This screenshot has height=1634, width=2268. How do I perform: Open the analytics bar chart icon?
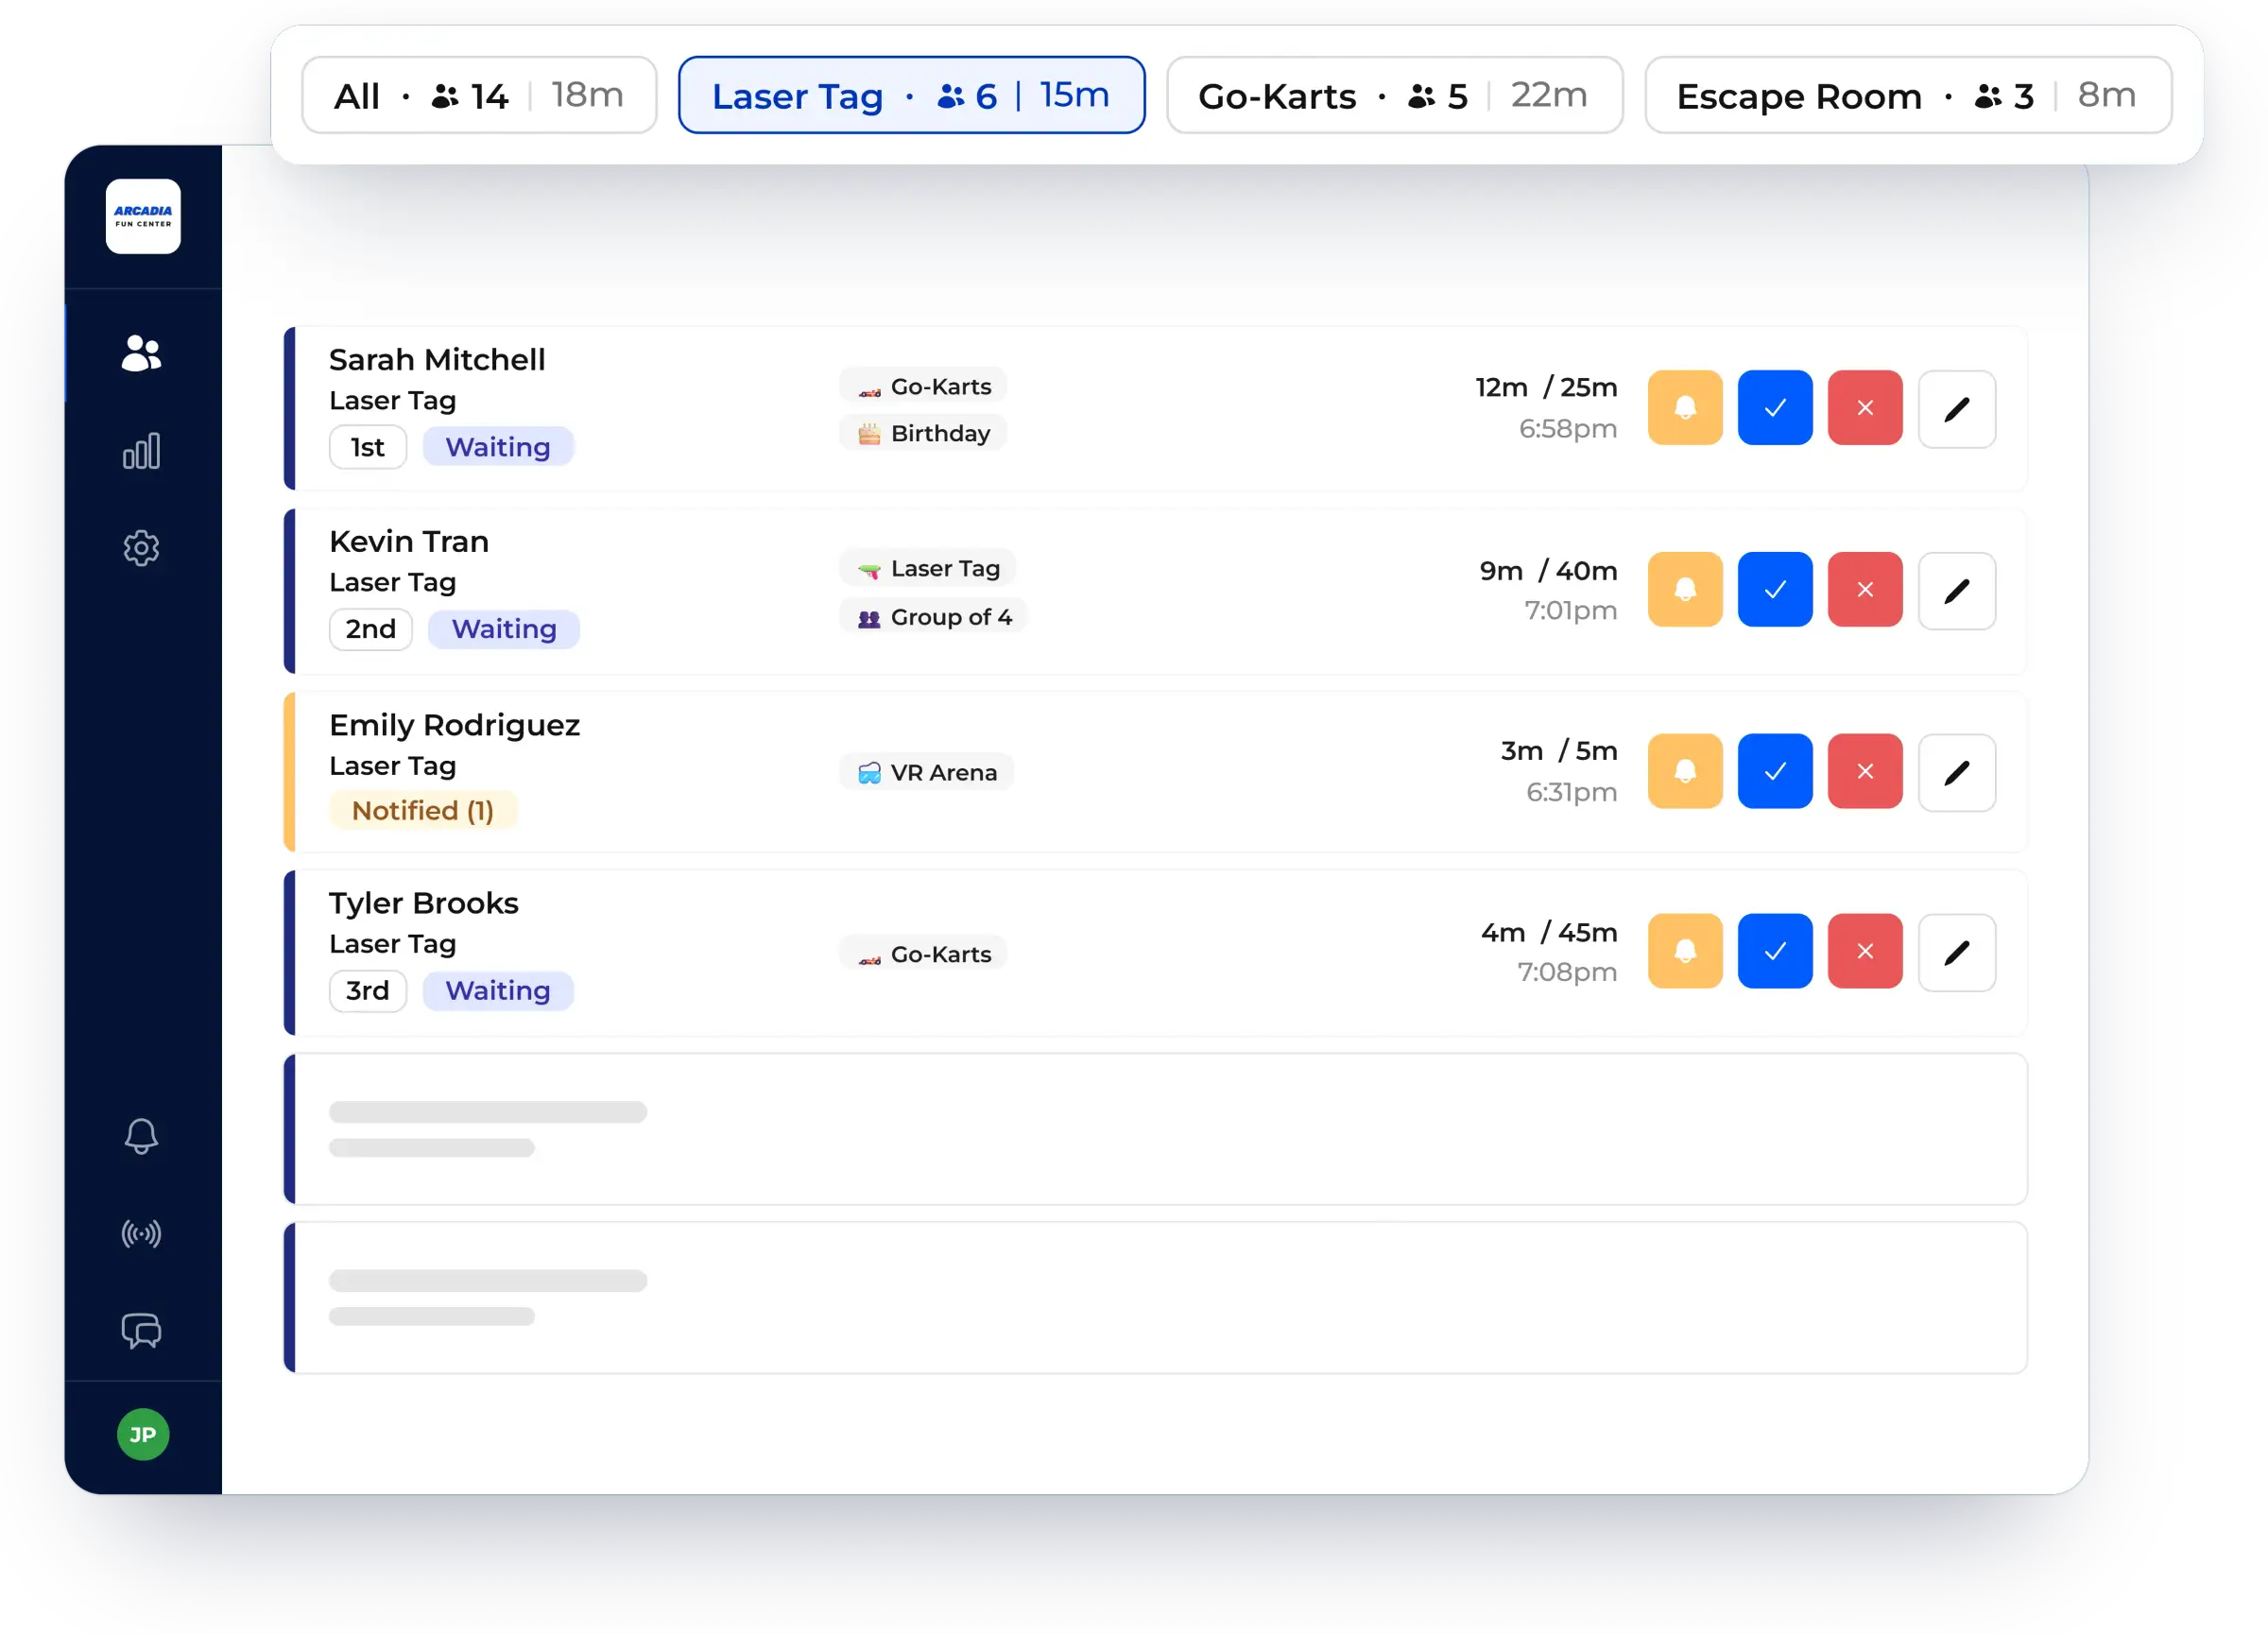(141, 451)
